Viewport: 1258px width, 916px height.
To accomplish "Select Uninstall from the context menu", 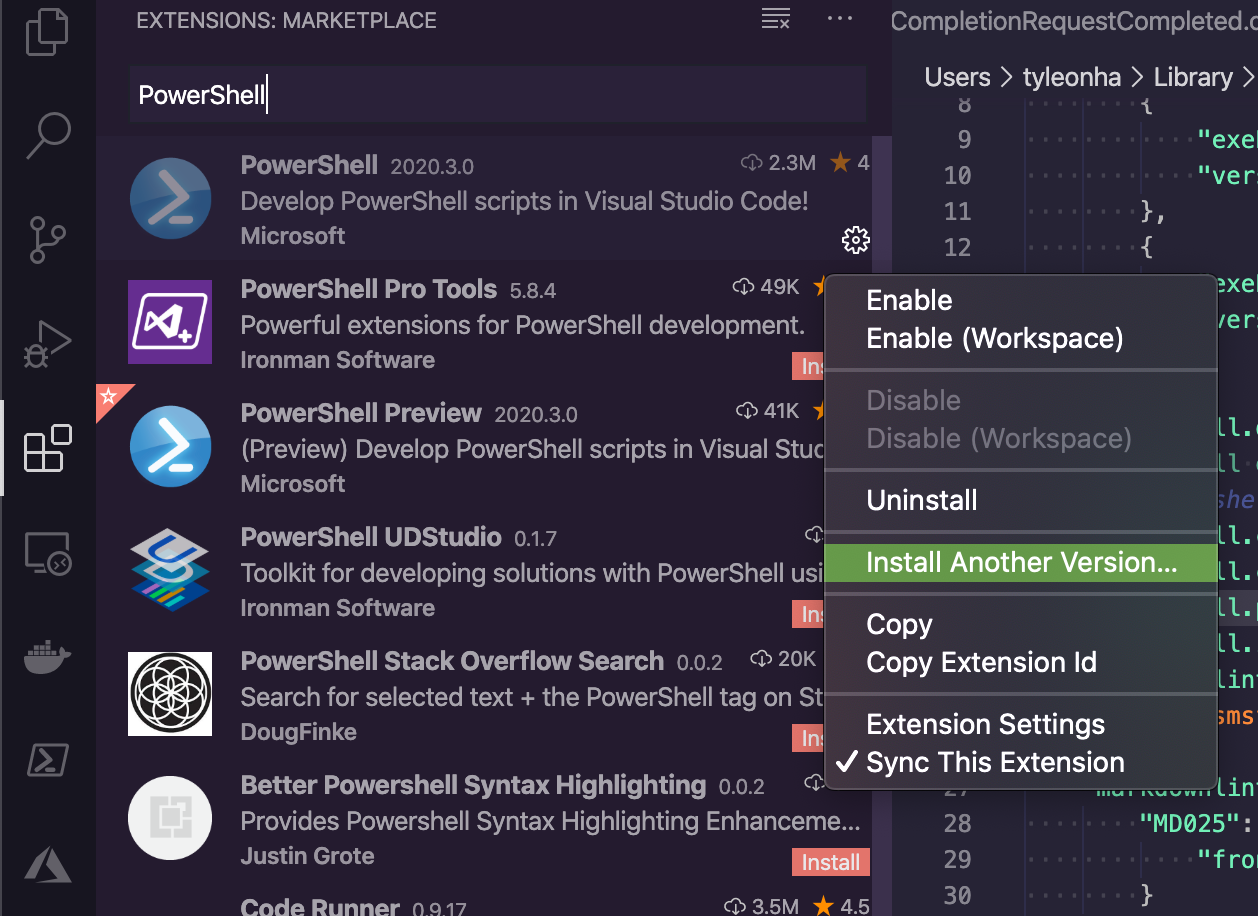I will click(x=1020, y=501).
